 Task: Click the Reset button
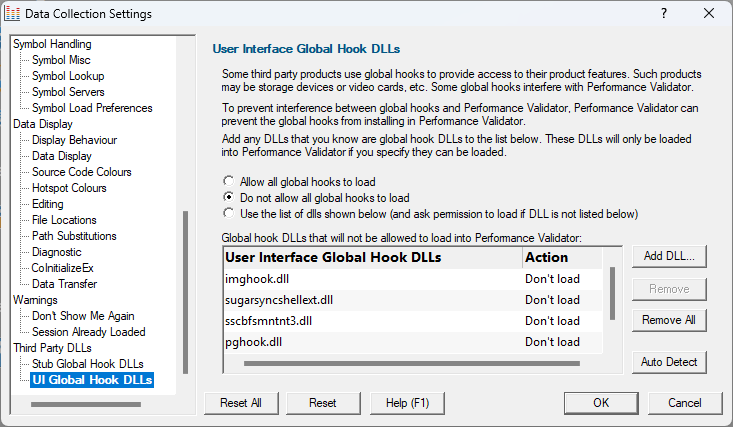pyautogui.click(x=323, y=403)
